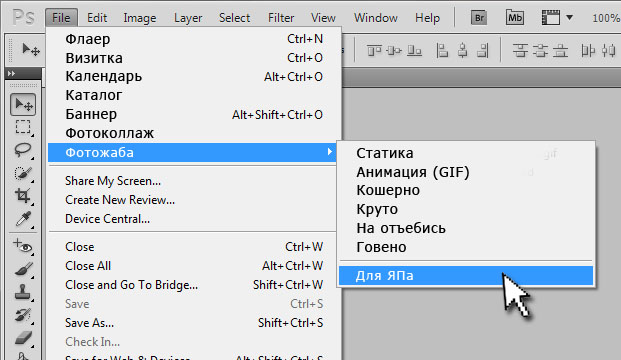Open dropdown arrow next to filmstrip icon
Screen dimensions: 621x360
570,17
